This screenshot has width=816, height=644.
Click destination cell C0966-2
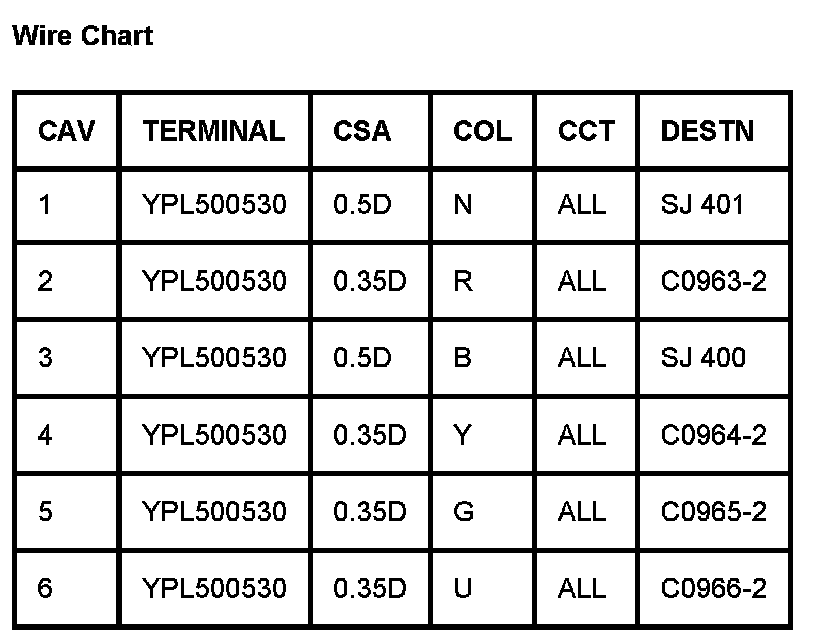tap(713, 588)
